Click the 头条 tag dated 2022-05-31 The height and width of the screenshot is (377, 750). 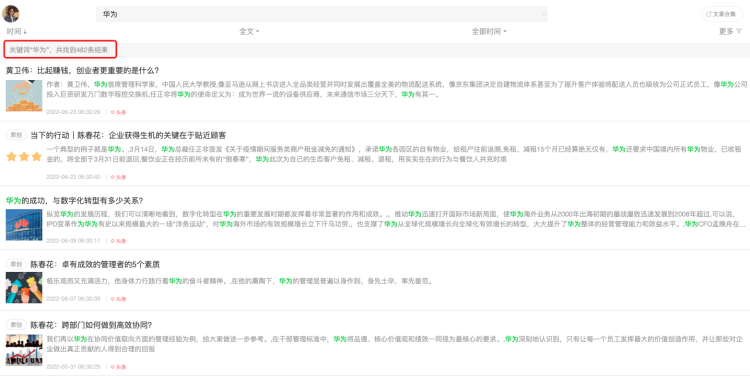point(118,367)
